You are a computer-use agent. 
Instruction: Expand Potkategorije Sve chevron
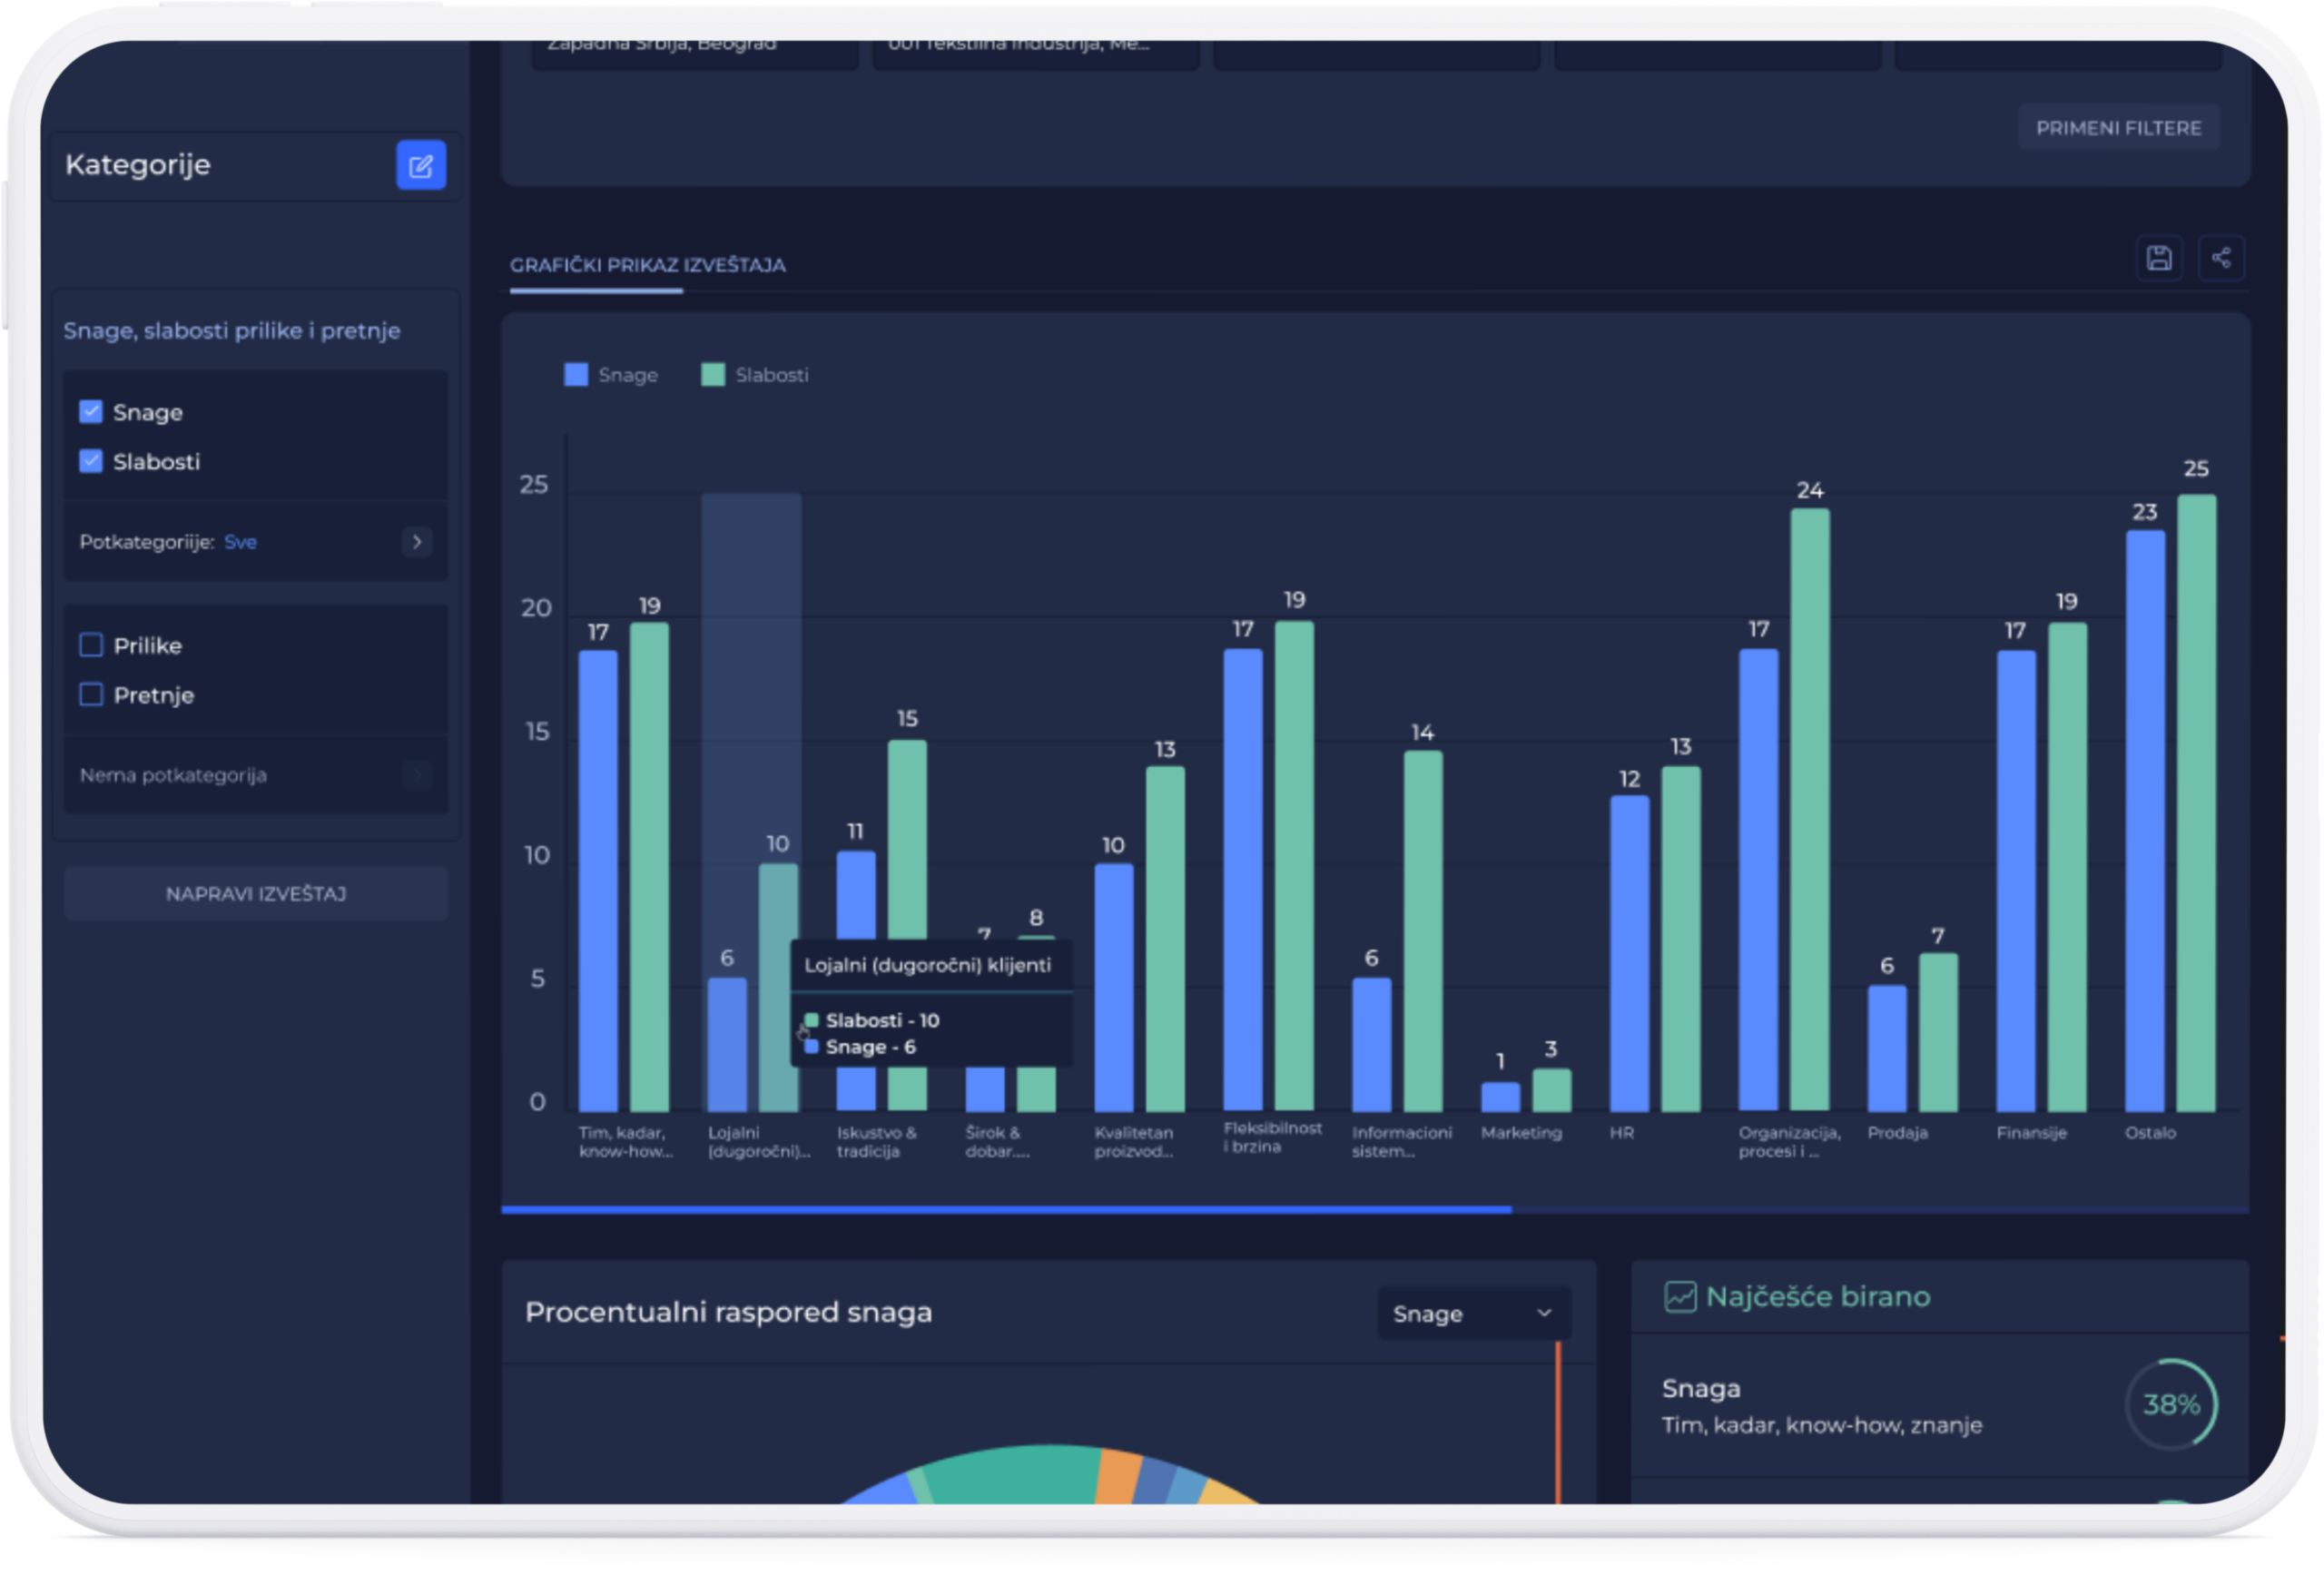(417, 542)
